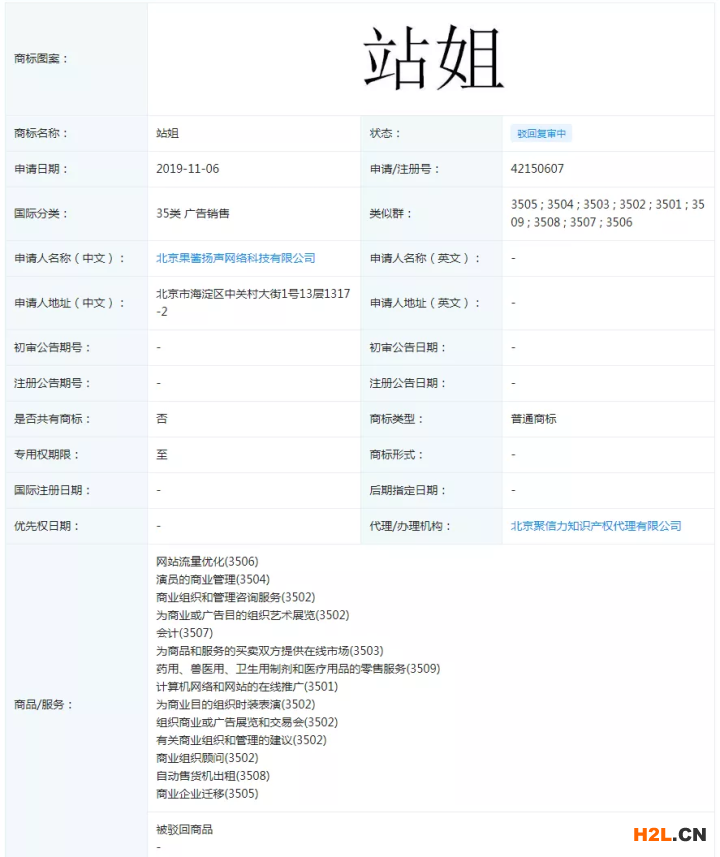Click the 商标名称 value 站姐
The height and width of the screenshot is (857, 720).
(168, 133)
